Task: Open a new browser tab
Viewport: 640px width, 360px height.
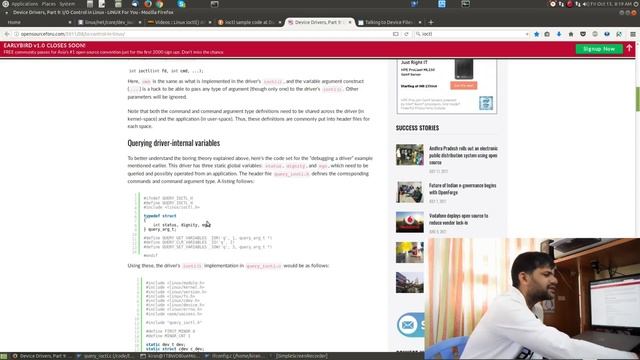Action: click(431, 22)
